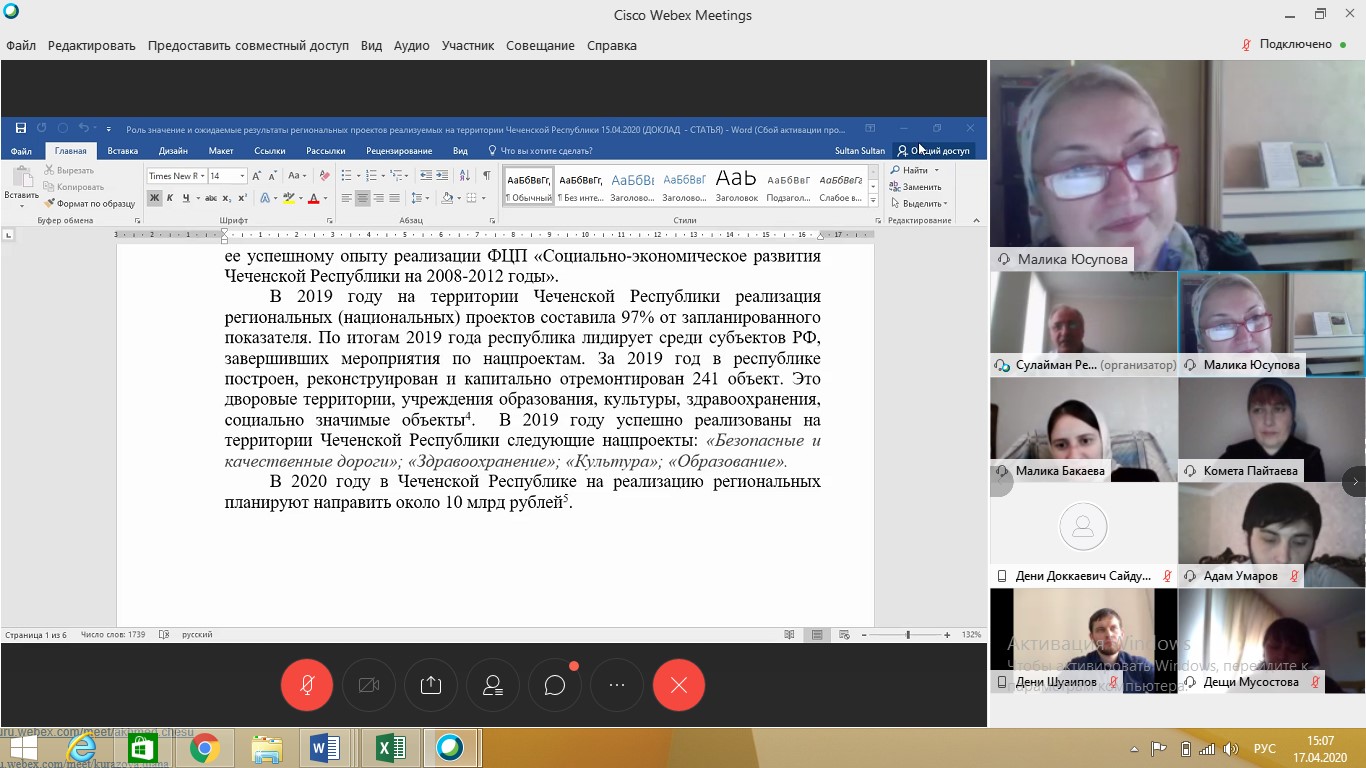Apply bulleted list in Word
Image resolution: width=1366 pixels, height=768 pixels.
pyautogui.click(x=346, y=176)
